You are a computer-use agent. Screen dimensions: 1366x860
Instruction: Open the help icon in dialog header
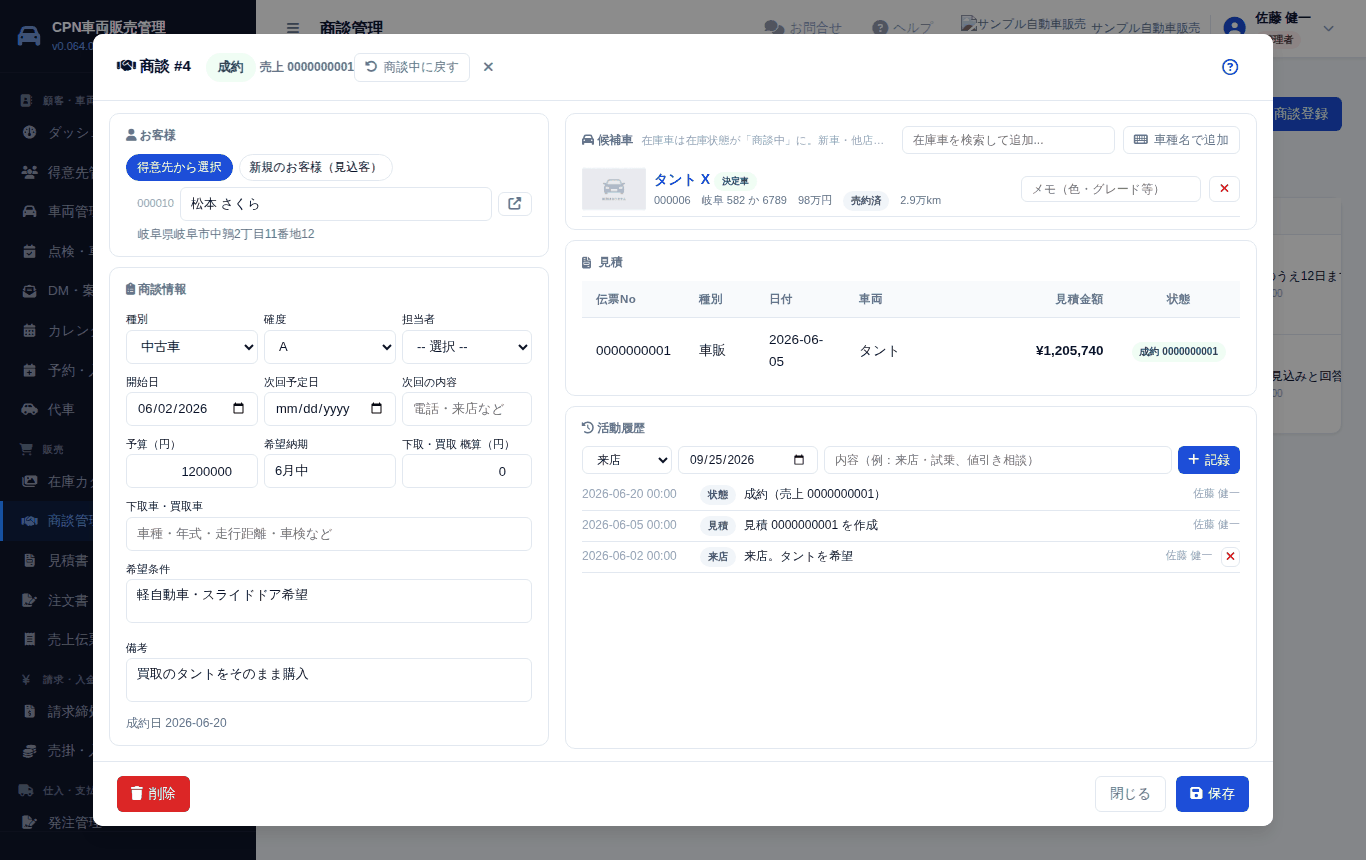click(1230, 67)
